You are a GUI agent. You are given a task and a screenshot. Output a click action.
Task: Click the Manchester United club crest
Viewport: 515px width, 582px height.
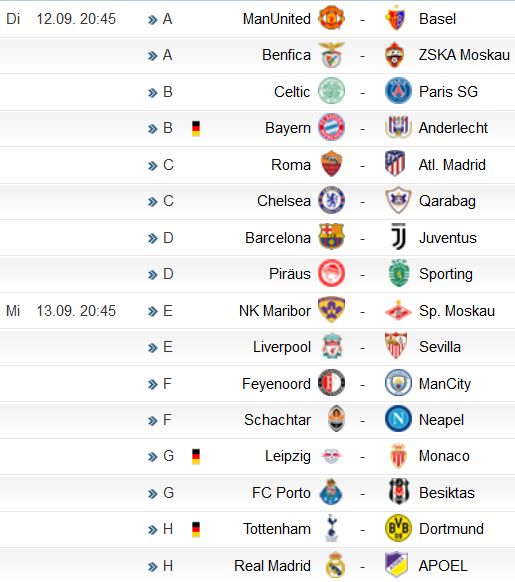point(331,19)
